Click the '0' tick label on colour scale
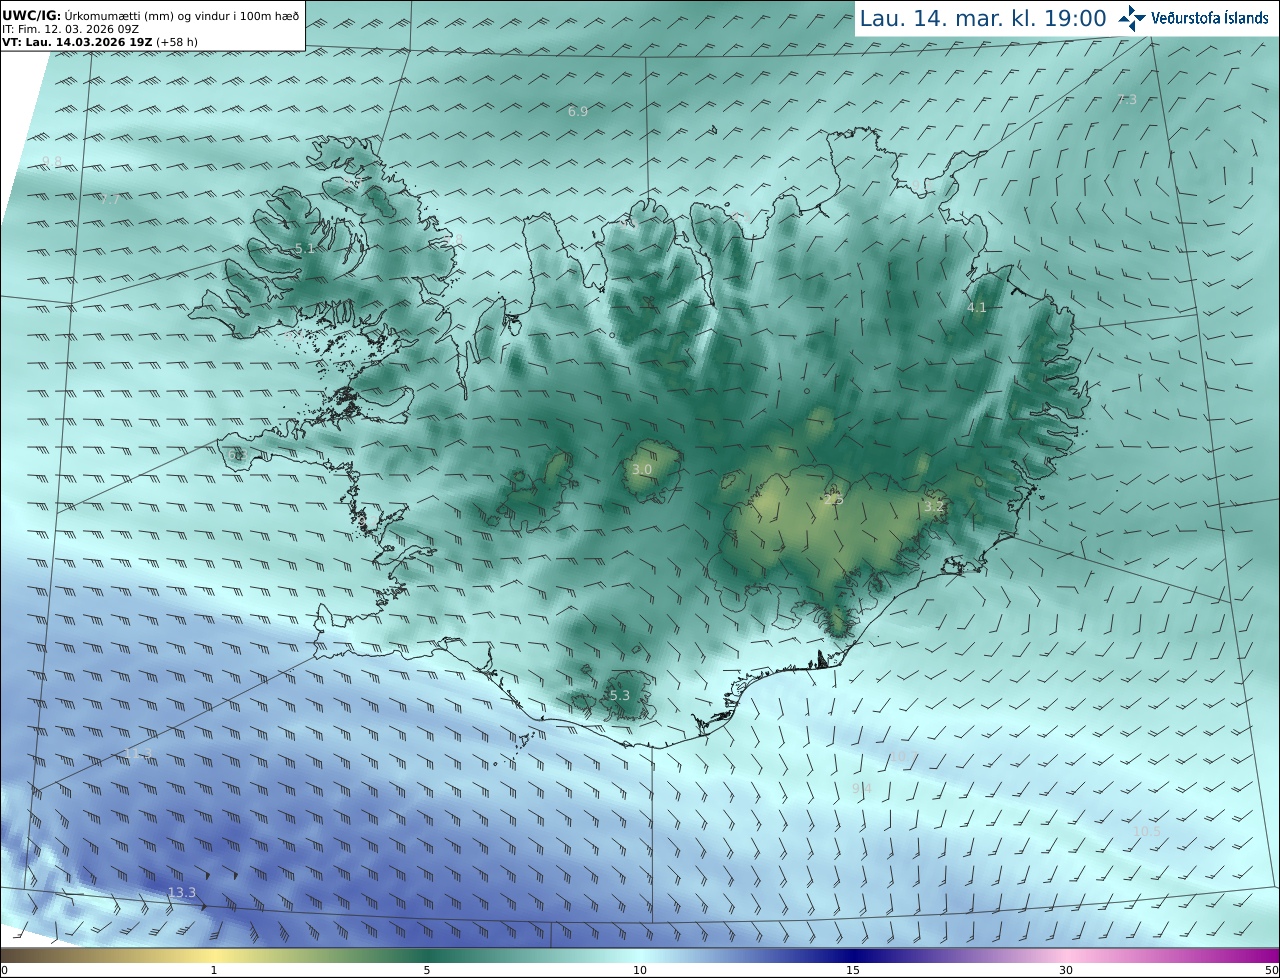1280x978 pixels. tap(4, 970)
